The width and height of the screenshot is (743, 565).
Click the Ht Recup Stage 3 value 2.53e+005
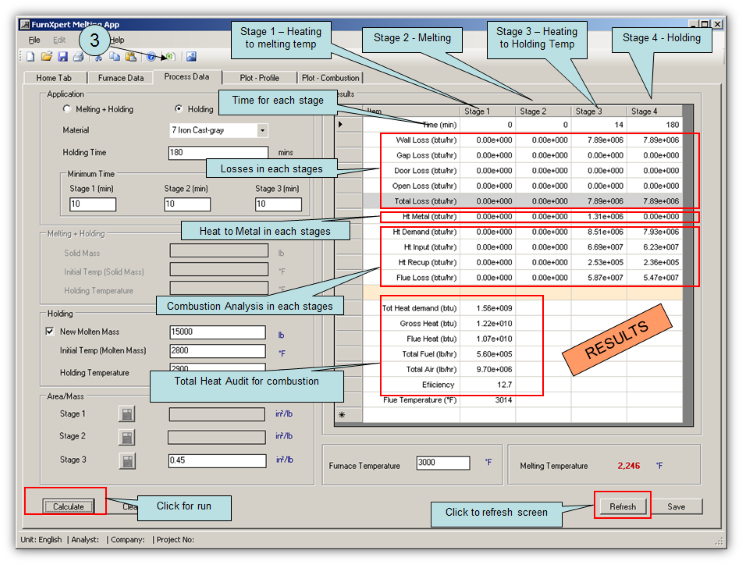[x=599, y=262]
